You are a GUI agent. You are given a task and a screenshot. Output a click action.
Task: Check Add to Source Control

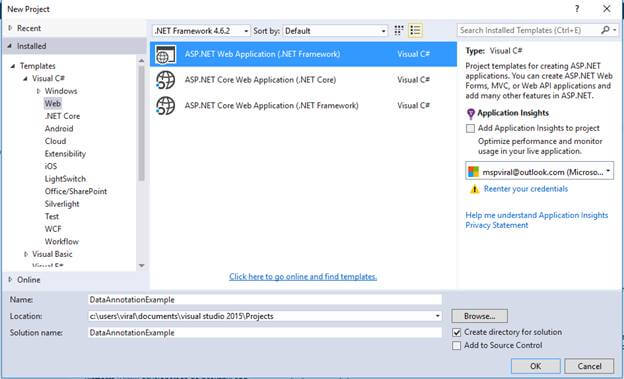(x=456, y=346)
